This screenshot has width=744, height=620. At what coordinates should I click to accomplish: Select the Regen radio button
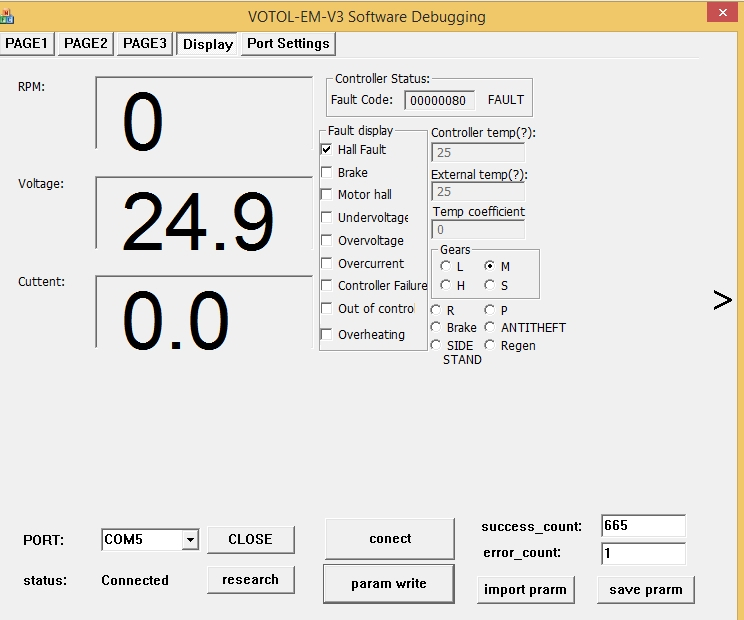click(x=490, y=345)
